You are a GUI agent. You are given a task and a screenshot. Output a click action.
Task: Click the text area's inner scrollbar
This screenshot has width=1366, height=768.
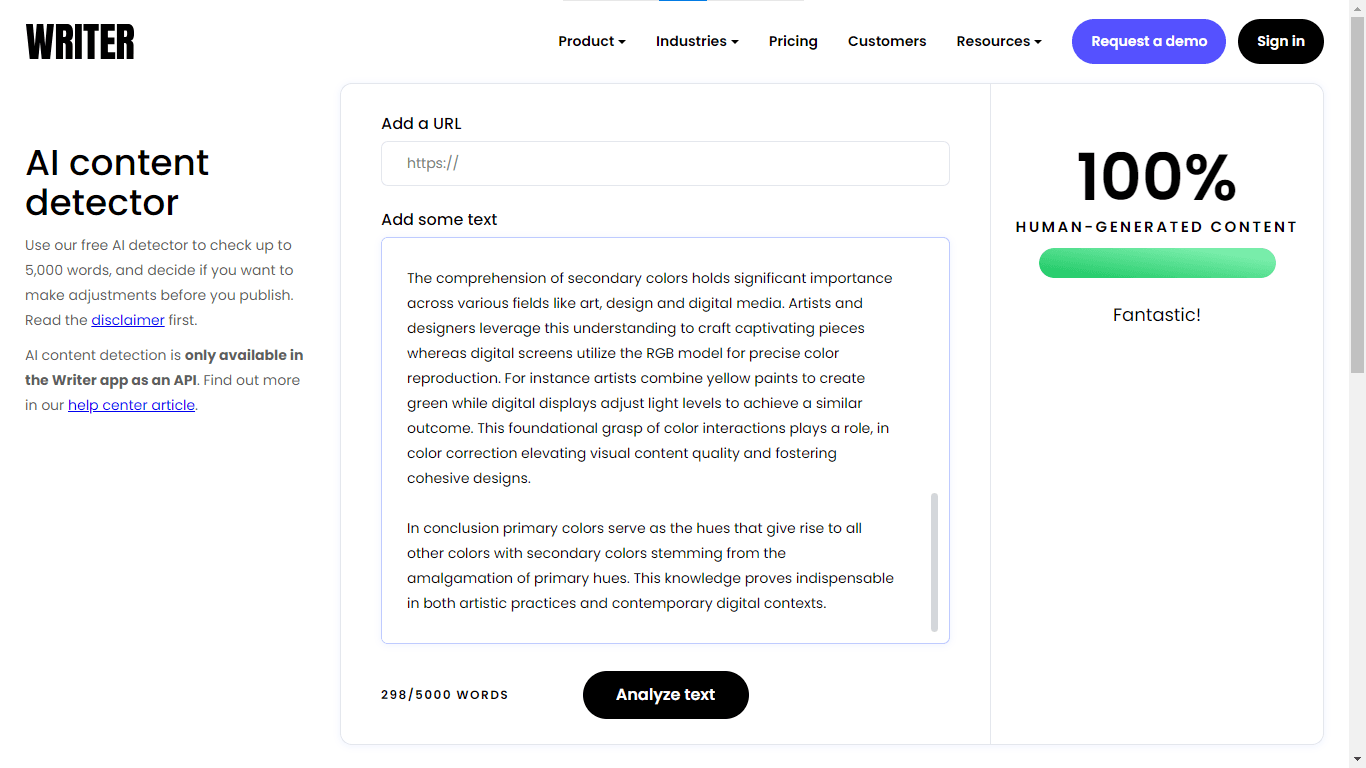[x=935, y=560]
